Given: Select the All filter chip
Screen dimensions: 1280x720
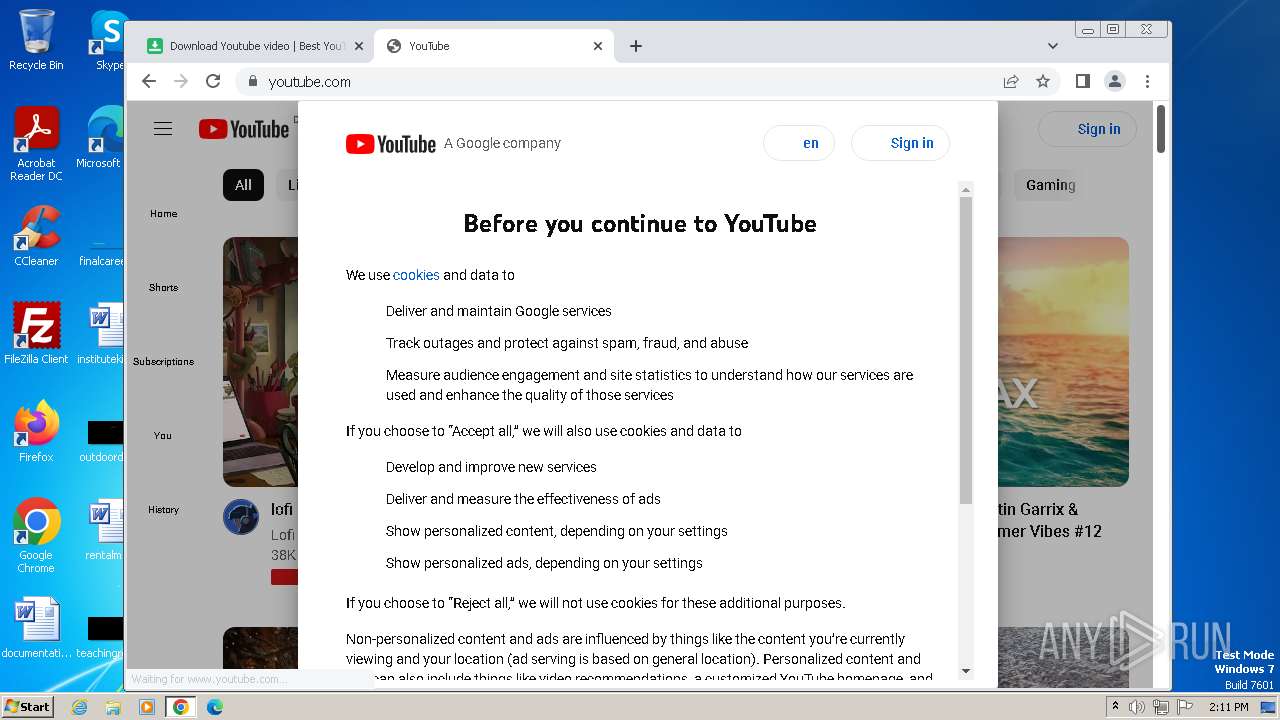Looking at the screenshot, I should pos(243,185).
